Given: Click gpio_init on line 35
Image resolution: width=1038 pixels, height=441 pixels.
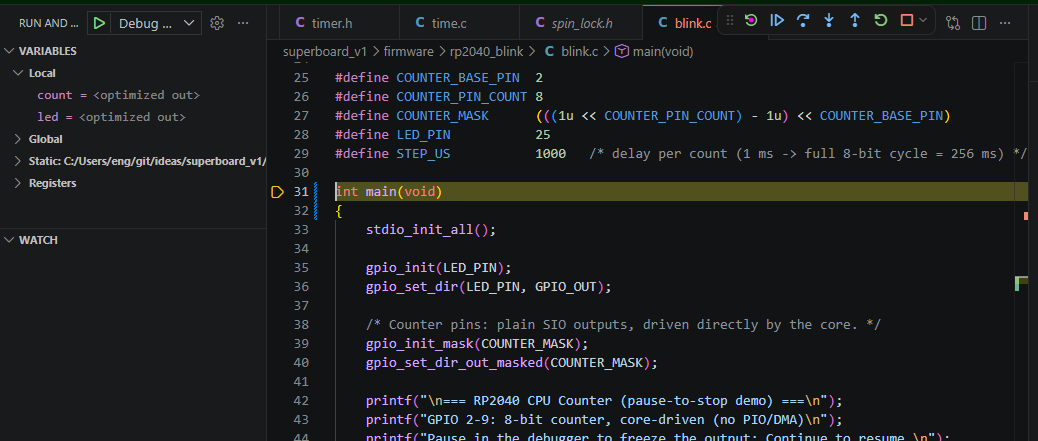Looking at the screenshot, I should pos(401,268).
